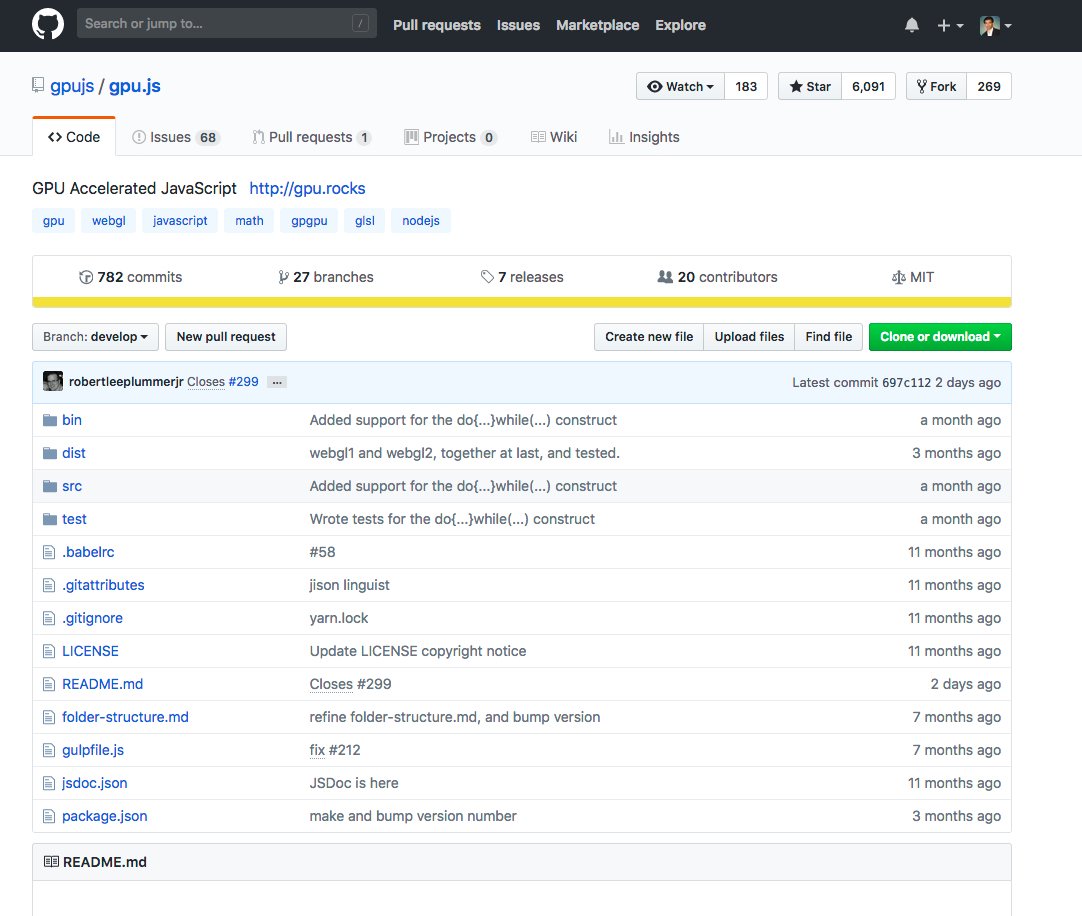Open the Watch dropdown button

(x=680, y=86)
